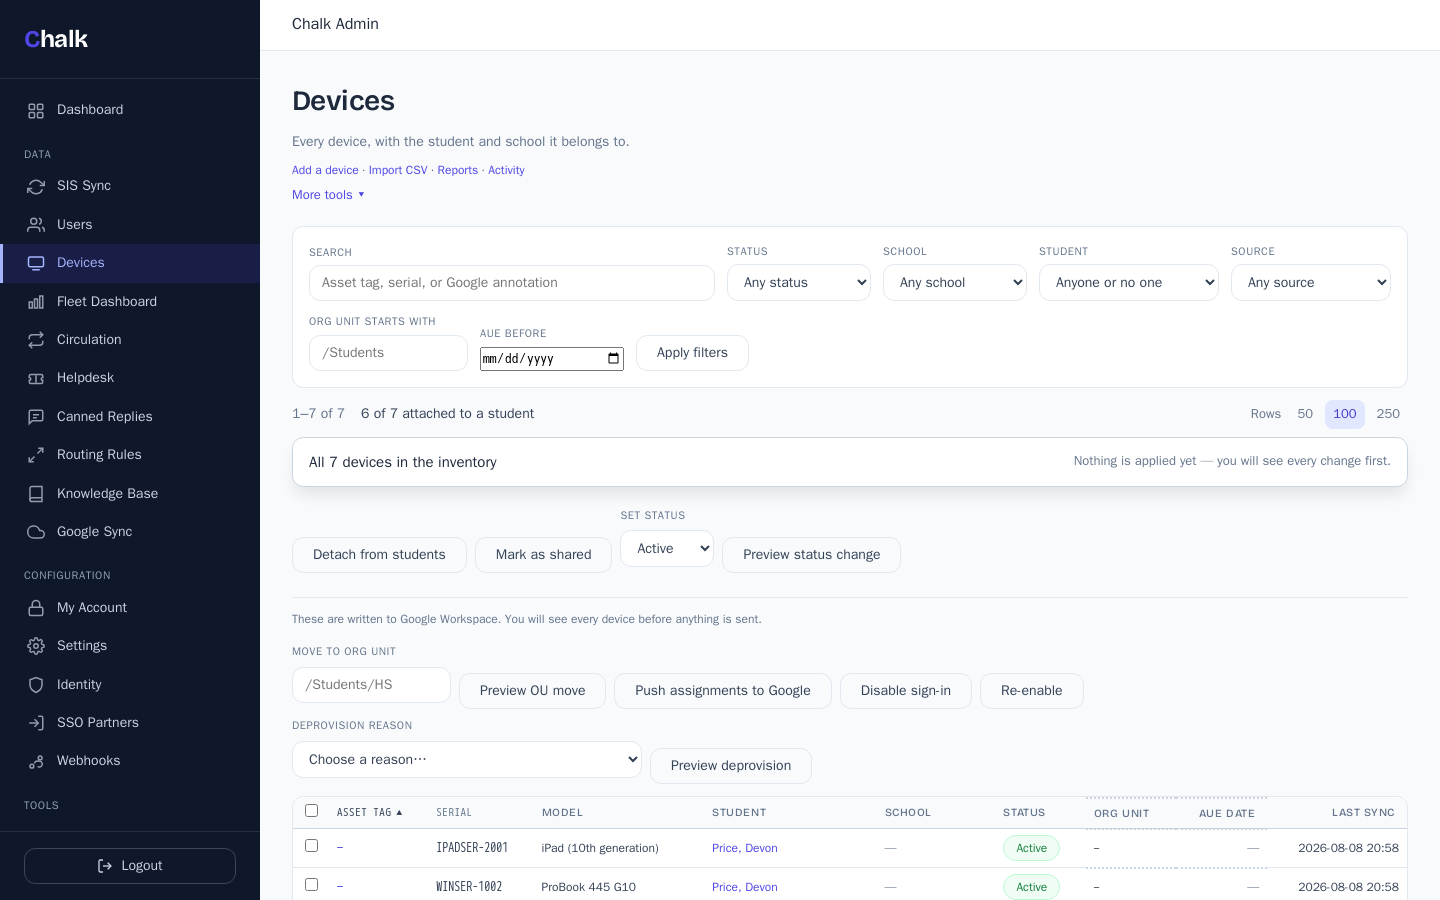Image resolution: width=1440 pixels, height=900 pixels.
Task: Click the Add a device link
Action: (x=325, y=171)
